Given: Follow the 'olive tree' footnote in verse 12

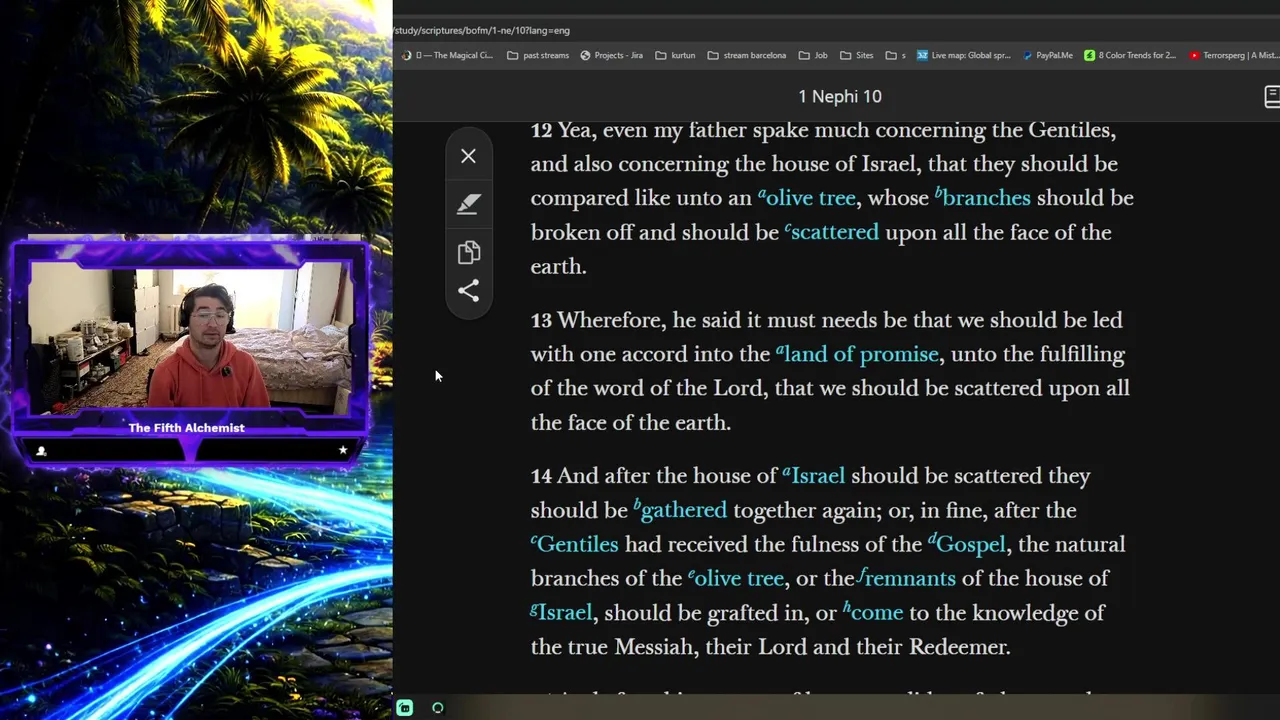Looking at the screenshot, I should tap(807, 198).
